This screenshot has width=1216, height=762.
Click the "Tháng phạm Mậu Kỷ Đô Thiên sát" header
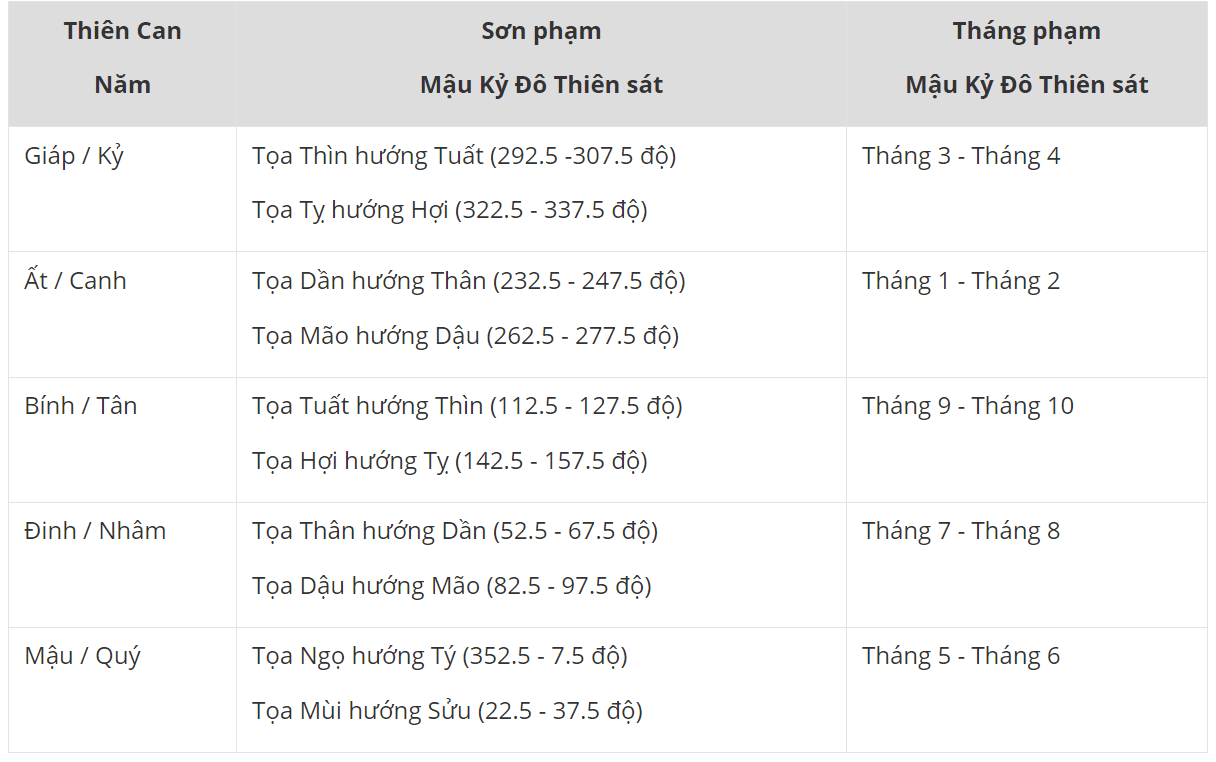(x=1026, y=58)
